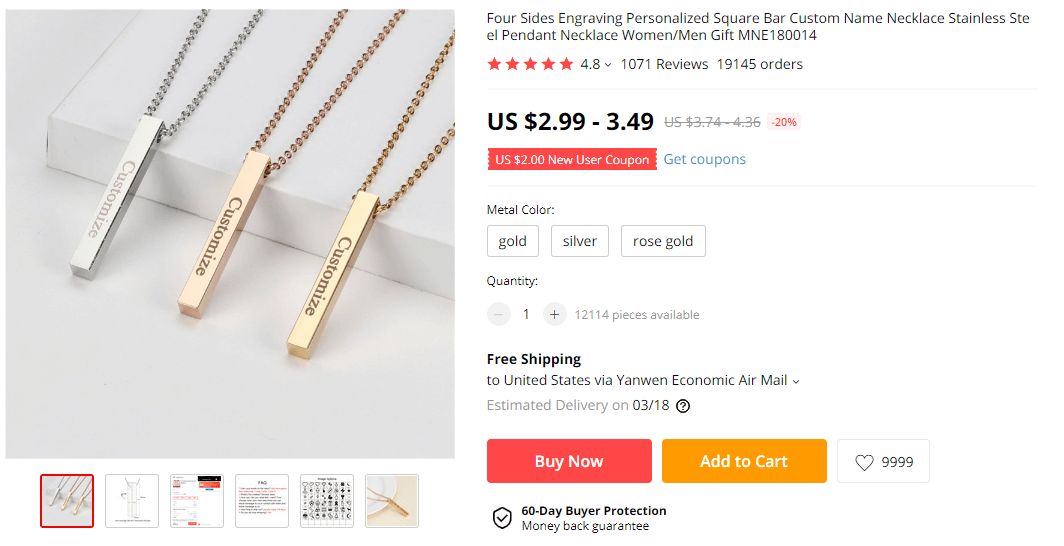Increase quantity with the plus button
The image size is (1064, 546).
point(555,314)
